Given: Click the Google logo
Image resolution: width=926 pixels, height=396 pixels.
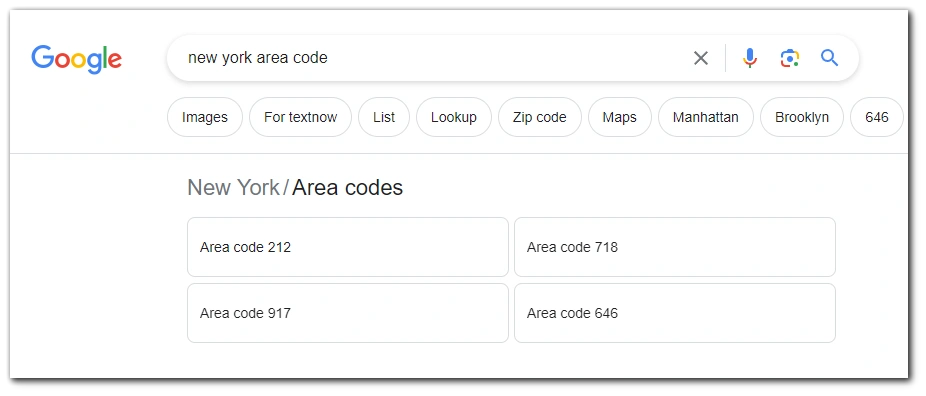Looking at the screenshot, I should [x=77, y=59].
